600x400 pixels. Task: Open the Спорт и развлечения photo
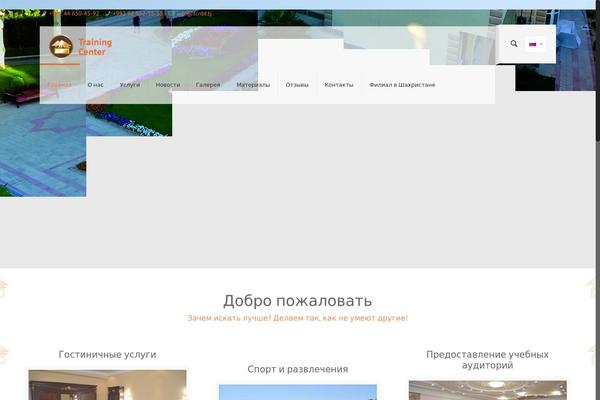298,392
